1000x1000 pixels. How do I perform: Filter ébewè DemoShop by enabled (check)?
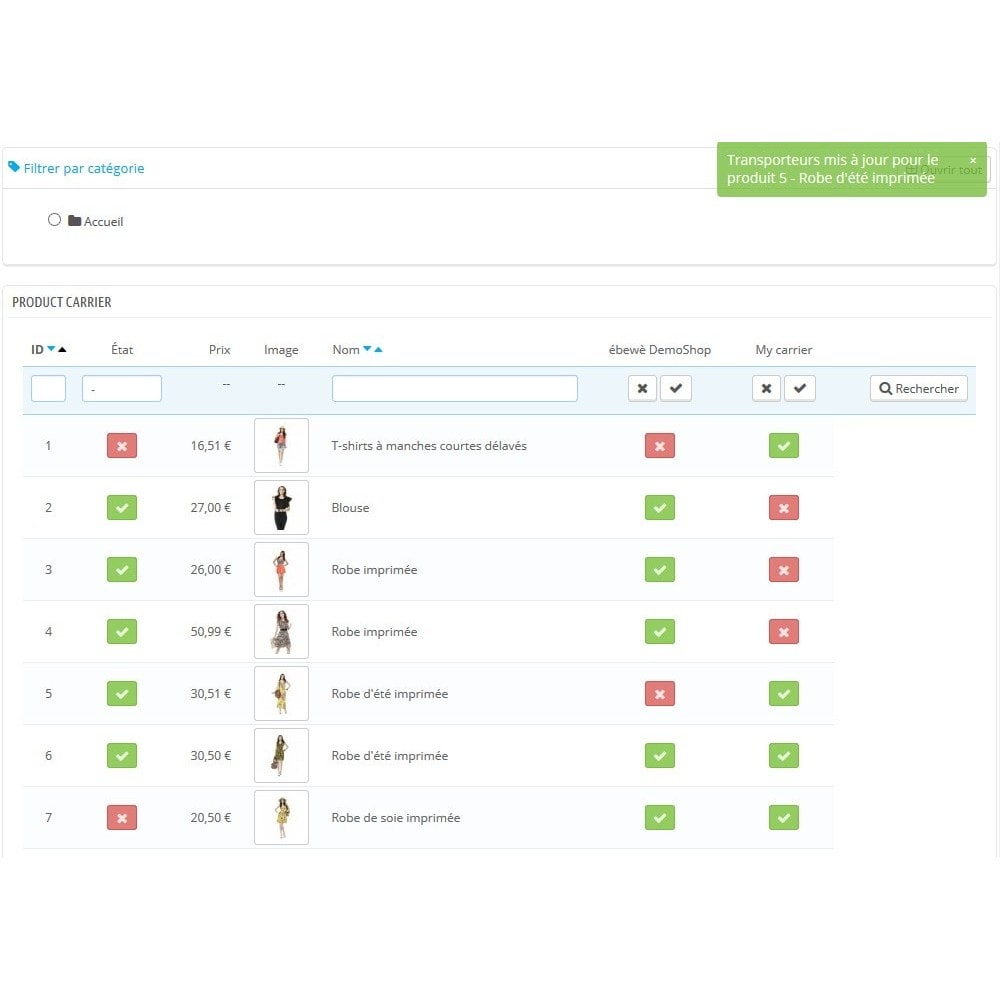(x=676, y=388)
